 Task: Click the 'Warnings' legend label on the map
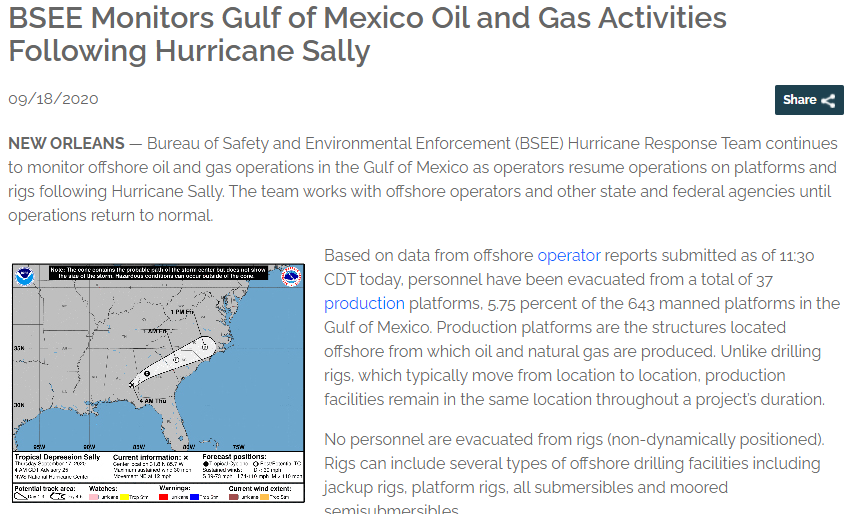(174, 488)
